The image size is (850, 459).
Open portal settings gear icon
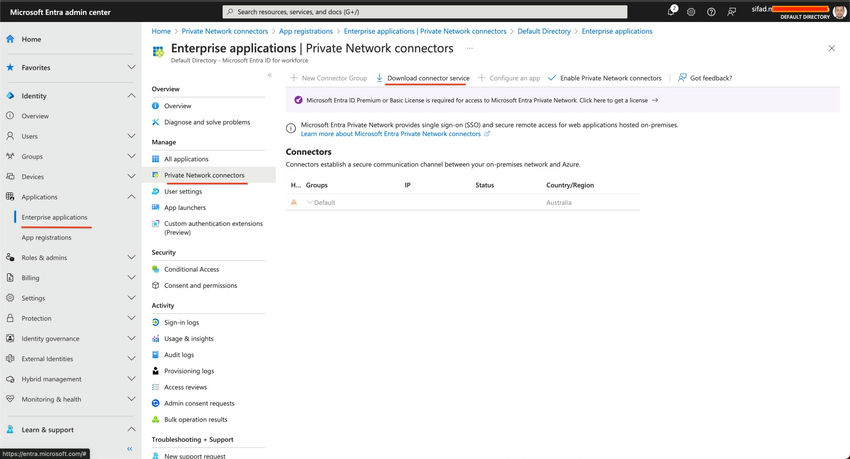click(x=691, y=12)
